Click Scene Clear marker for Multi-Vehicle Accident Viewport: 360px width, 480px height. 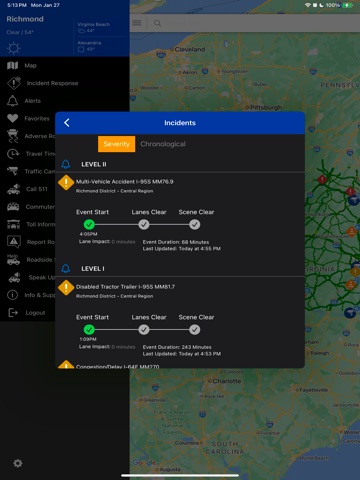tap(195, 224)
